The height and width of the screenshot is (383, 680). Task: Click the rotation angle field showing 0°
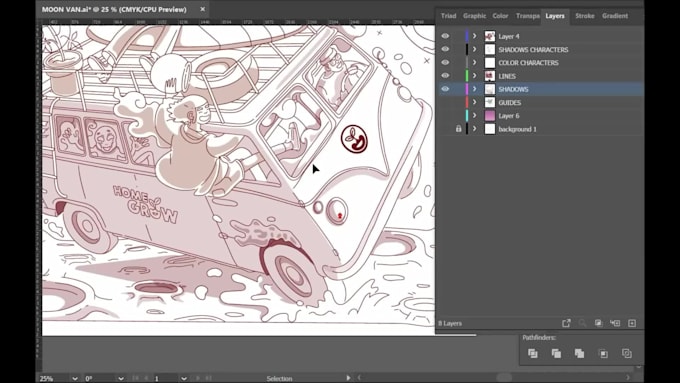tap(99, 378)
